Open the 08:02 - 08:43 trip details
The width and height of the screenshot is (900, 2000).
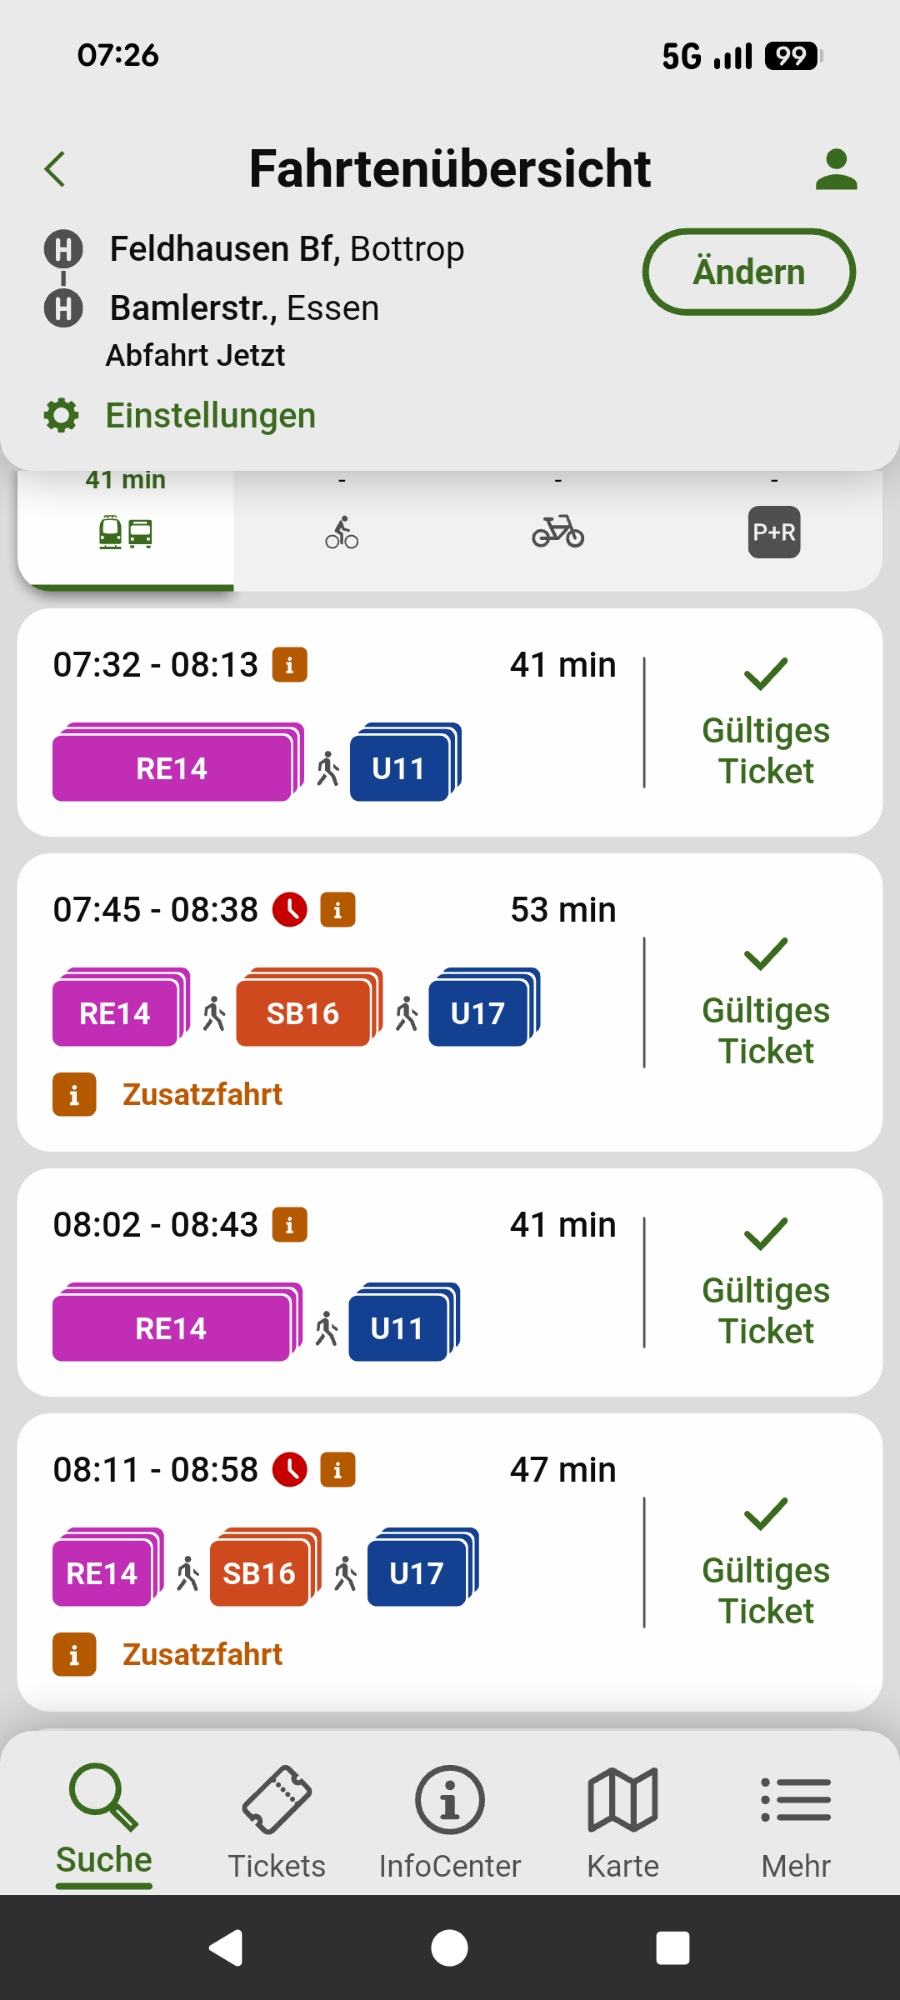(x=330, y=1280)
